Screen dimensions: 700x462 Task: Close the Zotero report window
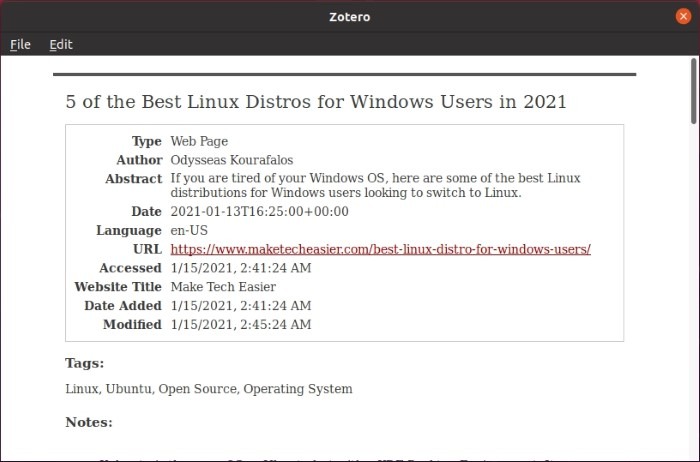pos(683,17)
